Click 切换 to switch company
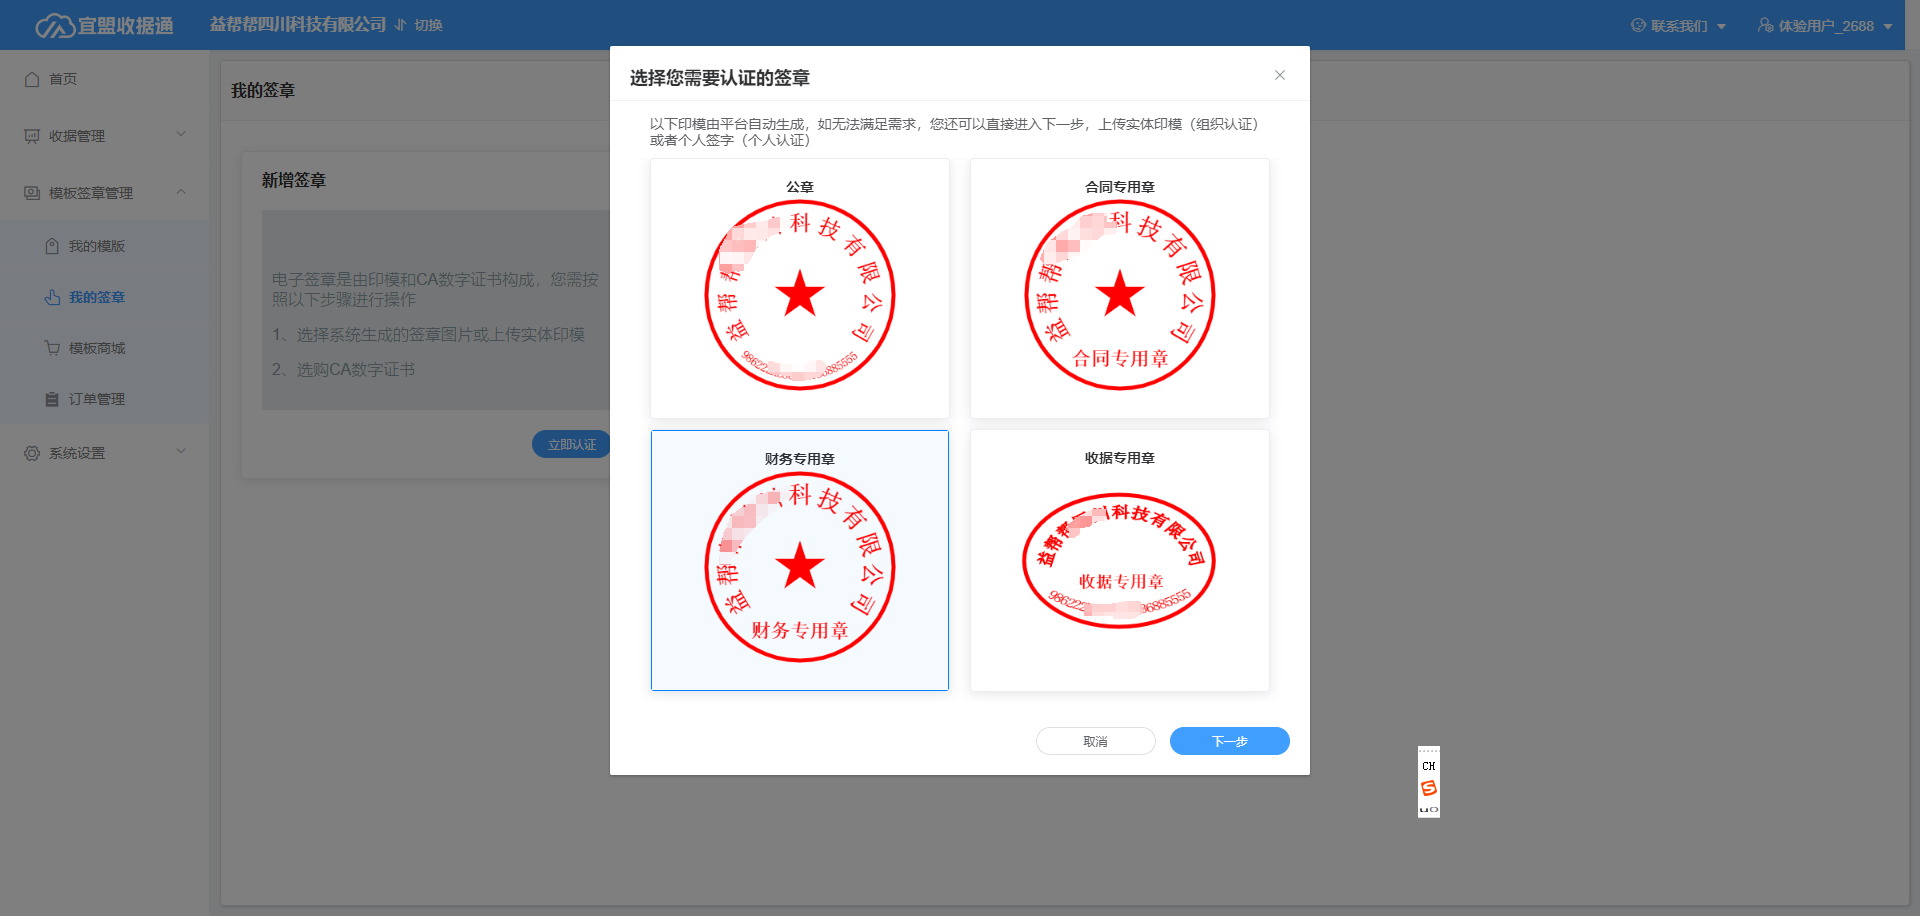This screenshot has height=916, width=1920. click(419, 25)
